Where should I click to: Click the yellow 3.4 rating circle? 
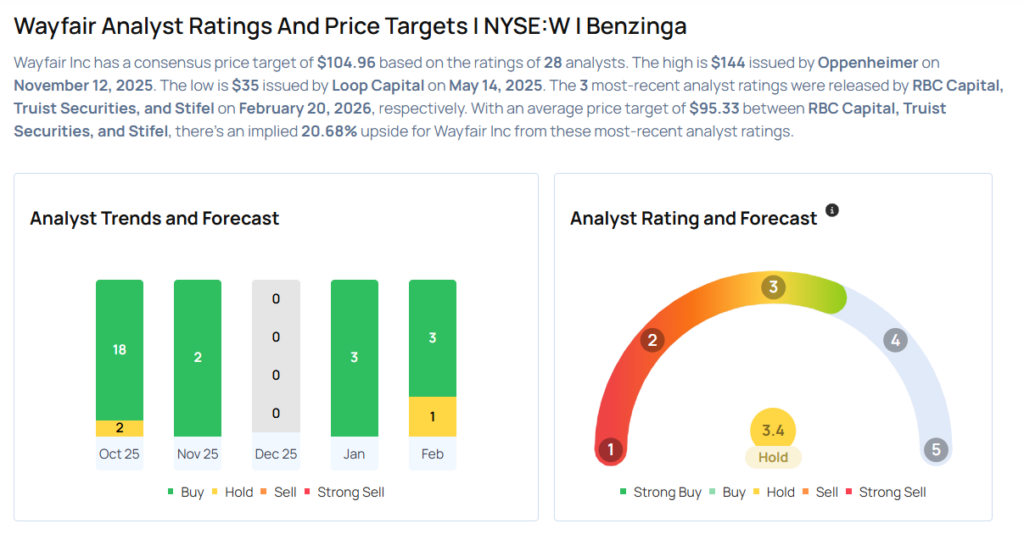[773, 430]
